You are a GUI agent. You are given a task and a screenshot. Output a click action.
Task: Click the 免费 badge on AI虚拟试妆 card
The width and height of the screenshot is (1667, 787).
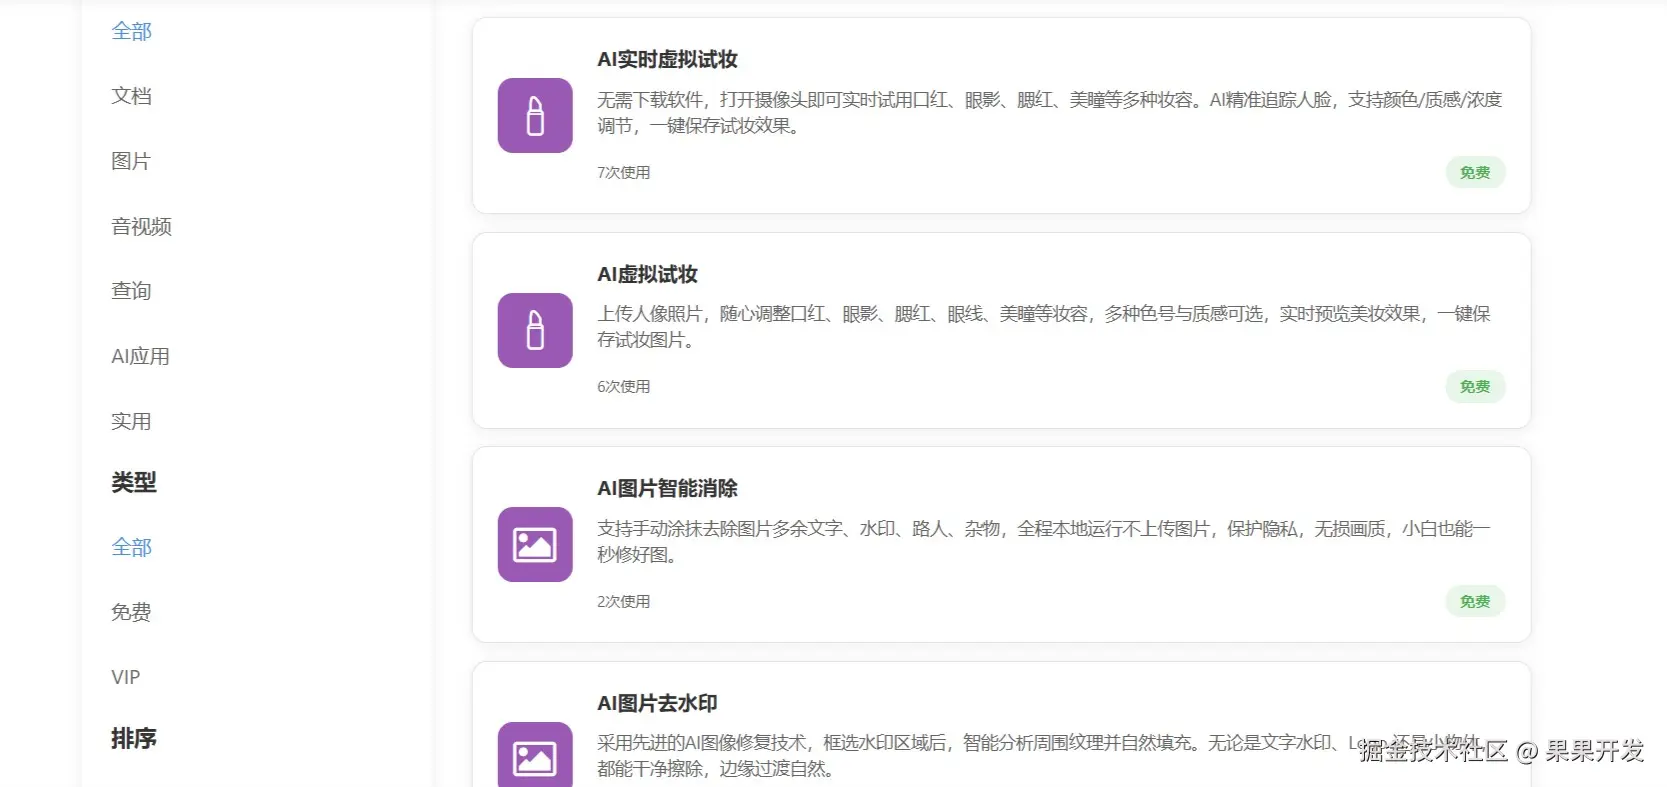[x=1475, y=386]
